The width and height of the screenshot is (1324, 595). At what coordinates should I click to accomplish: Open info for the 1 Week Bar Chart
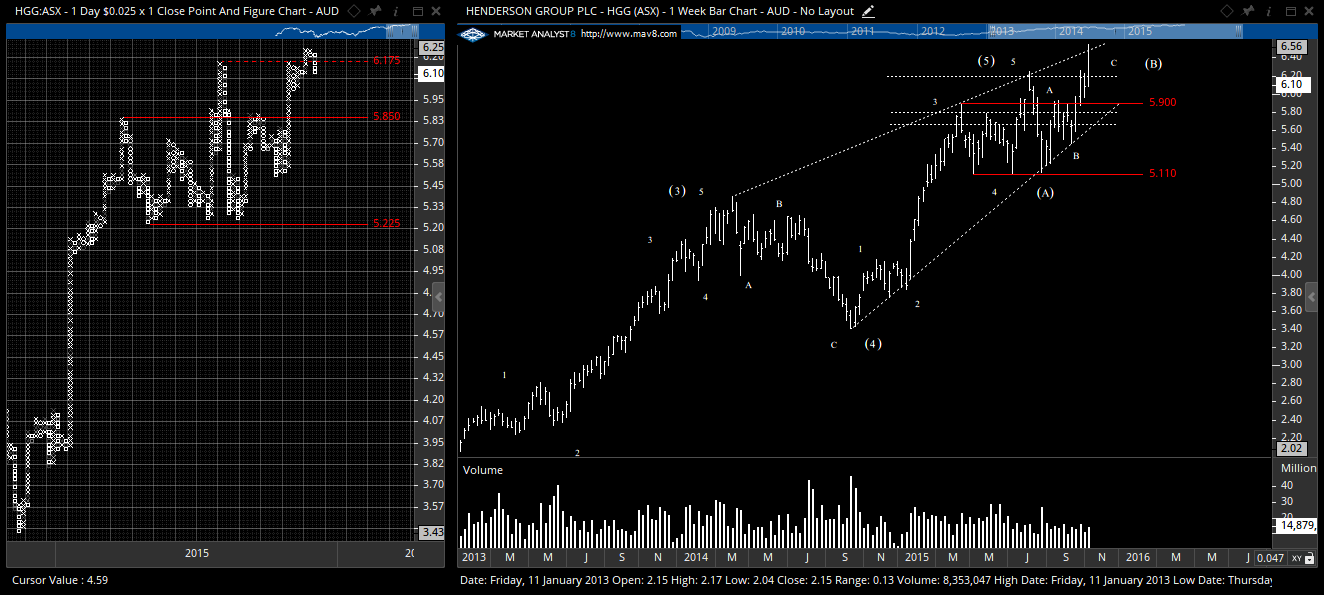coord(1271,11)
